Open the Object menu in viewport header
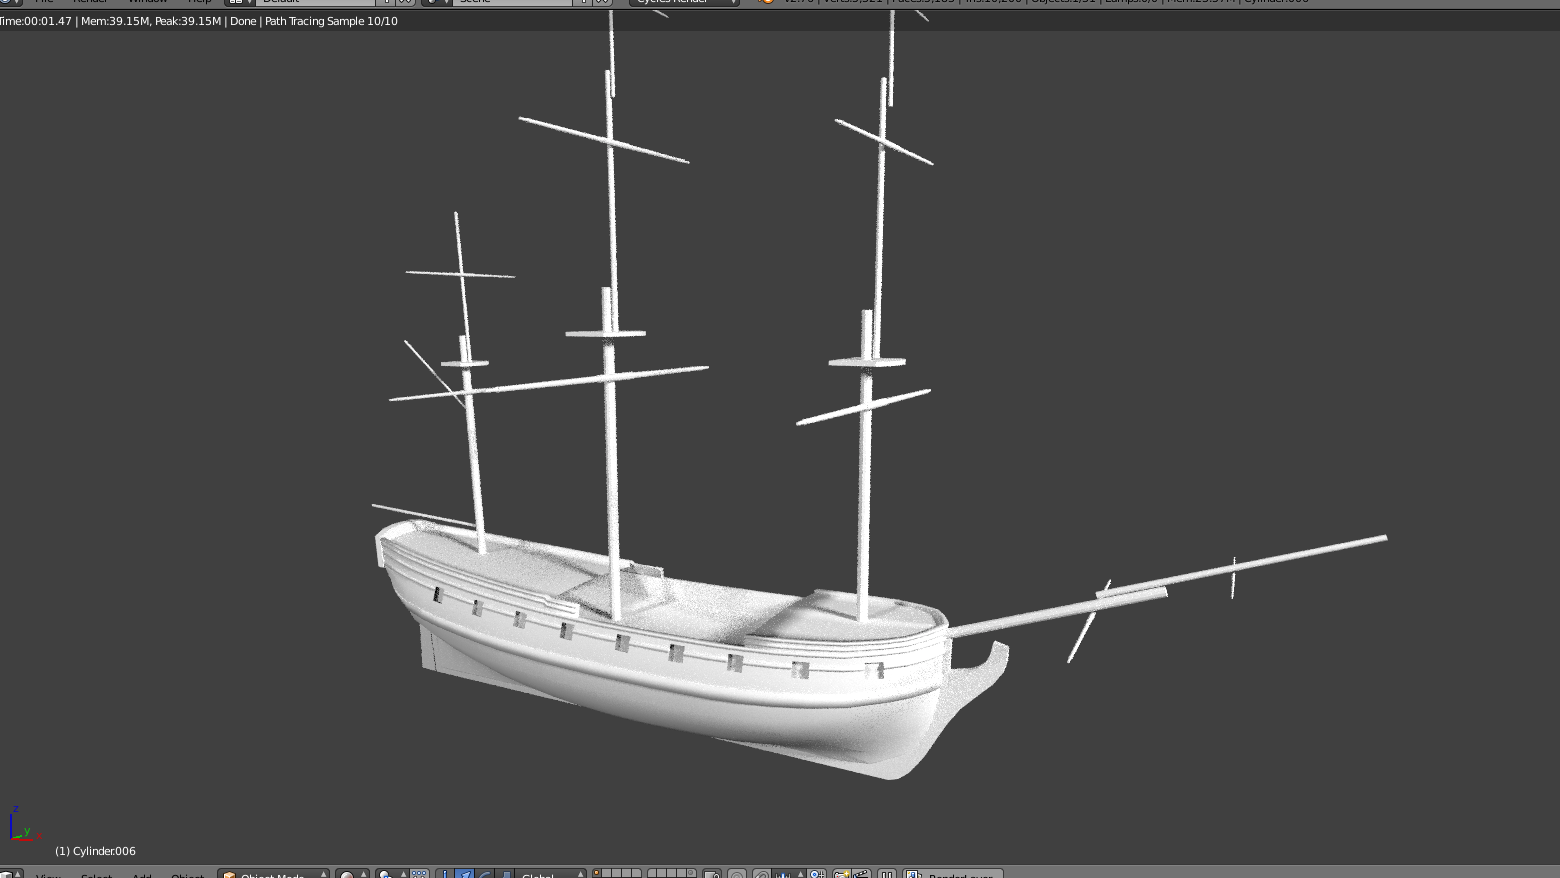 (187, 875)
